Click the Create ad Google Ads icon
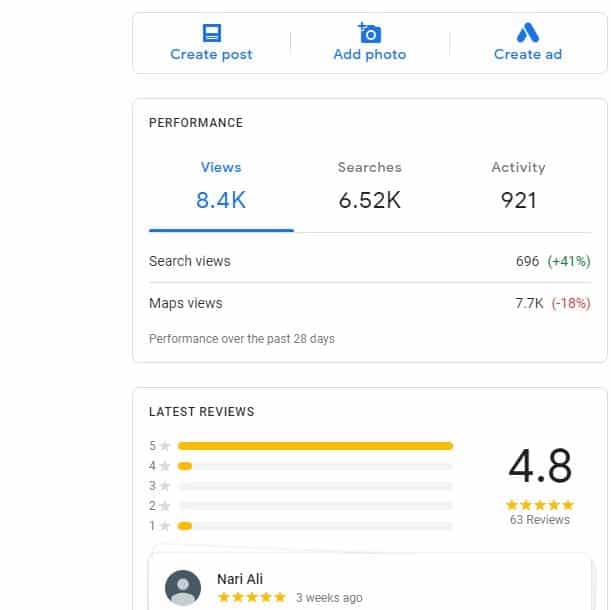This screenshot has height=610, width=611. point(528,33)
